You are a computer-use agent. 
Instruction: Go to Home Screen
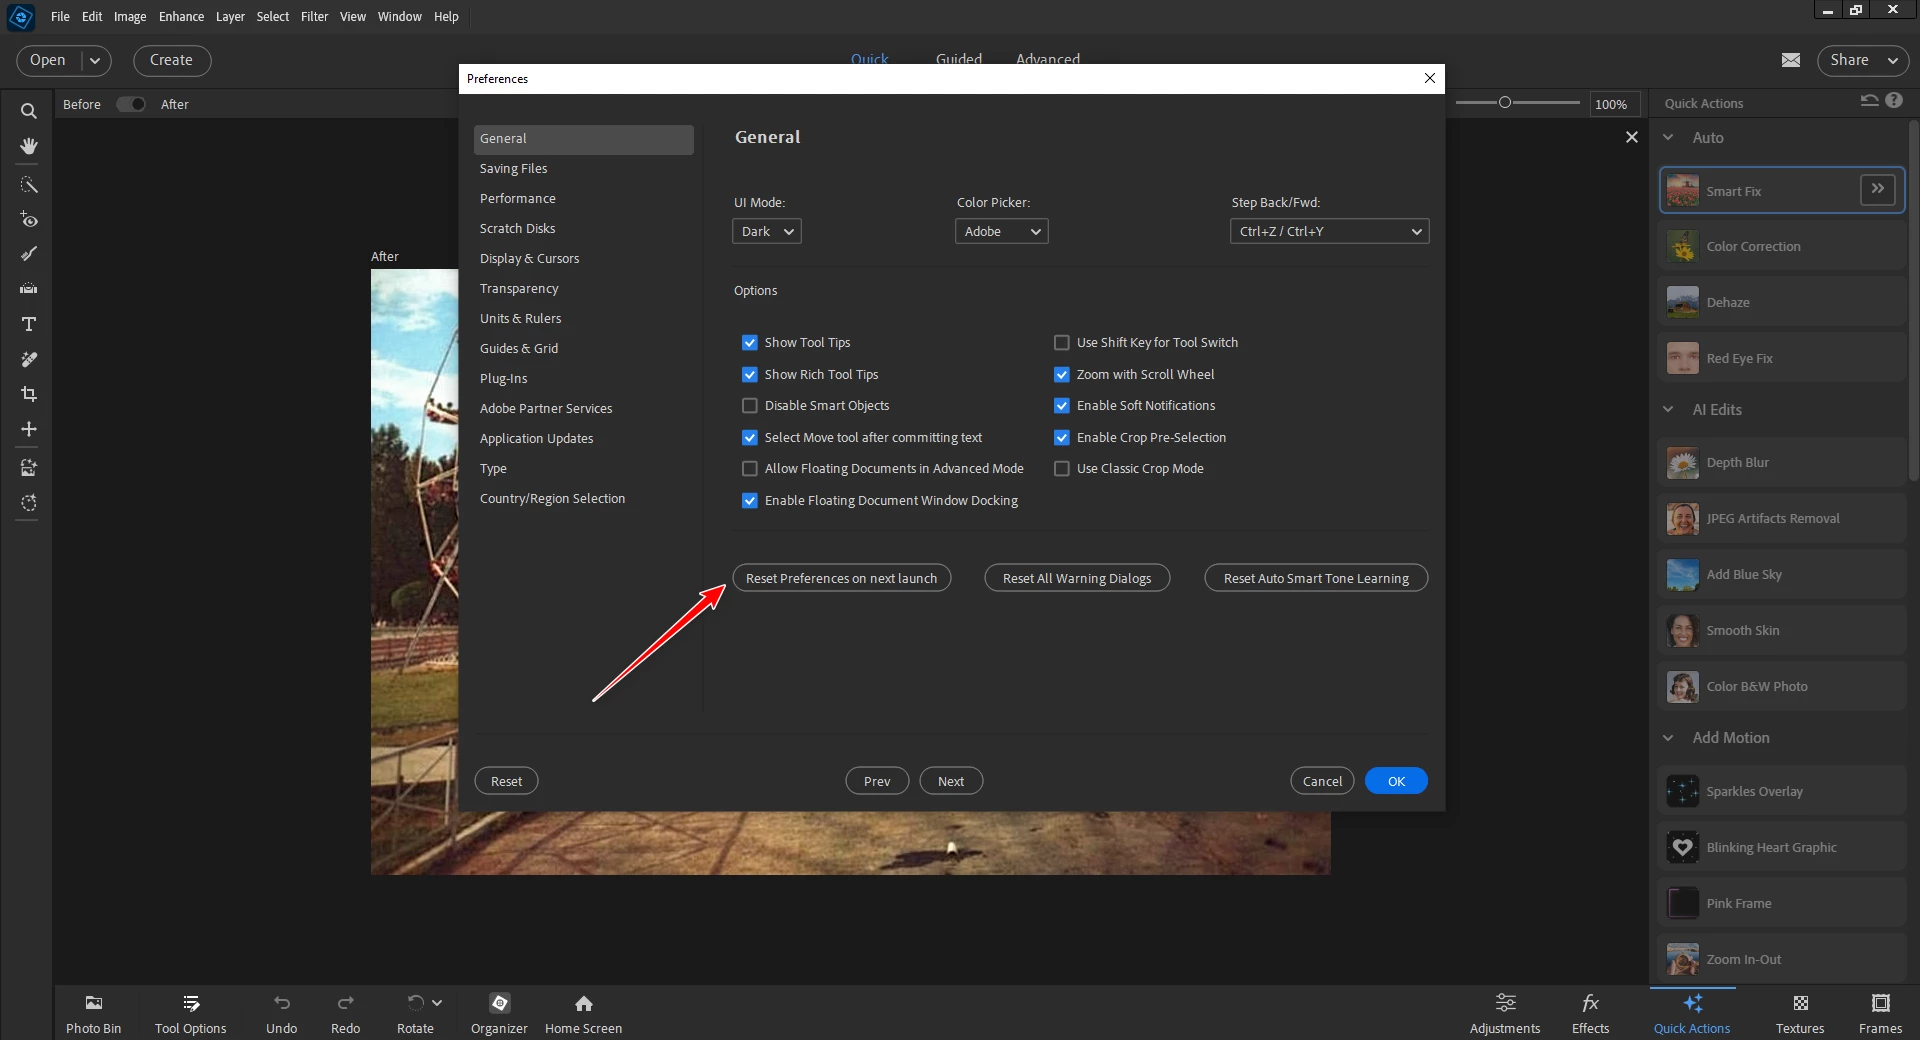tap(583, 1013)
